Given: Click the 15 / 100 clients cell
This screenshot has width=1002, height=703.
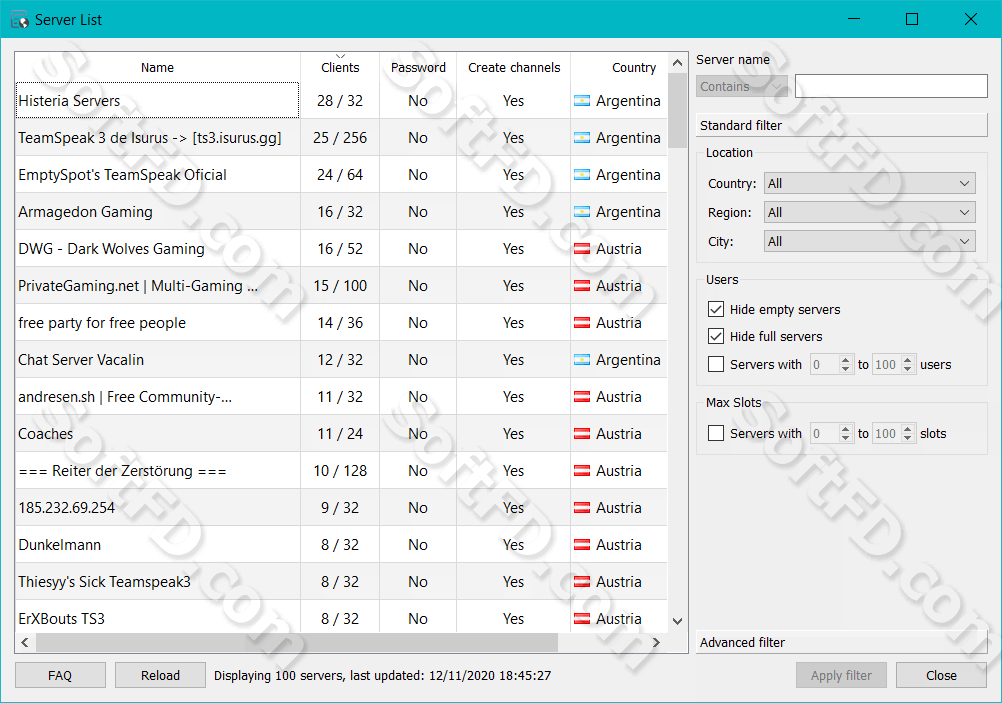Looking at the screenshot, I should [x=340, y=286].
